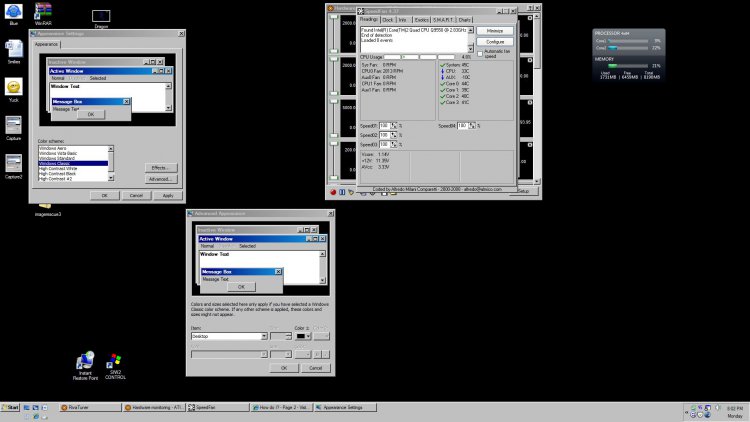Open the Clock tab in SpeedFan
The image size is (750, 422).
[x=387, y=20]
